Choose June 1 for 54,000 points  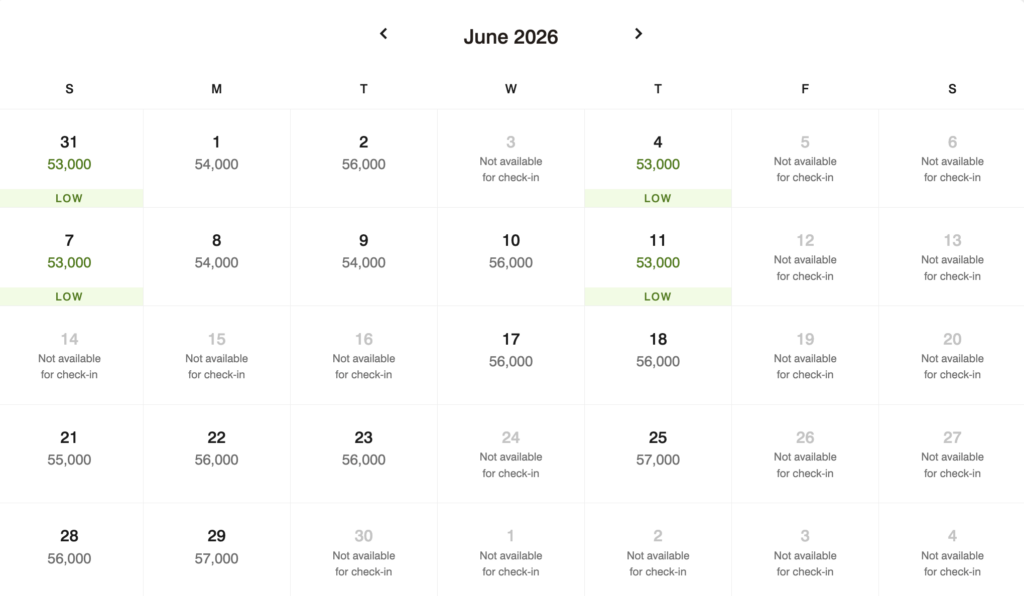(216, 153)
